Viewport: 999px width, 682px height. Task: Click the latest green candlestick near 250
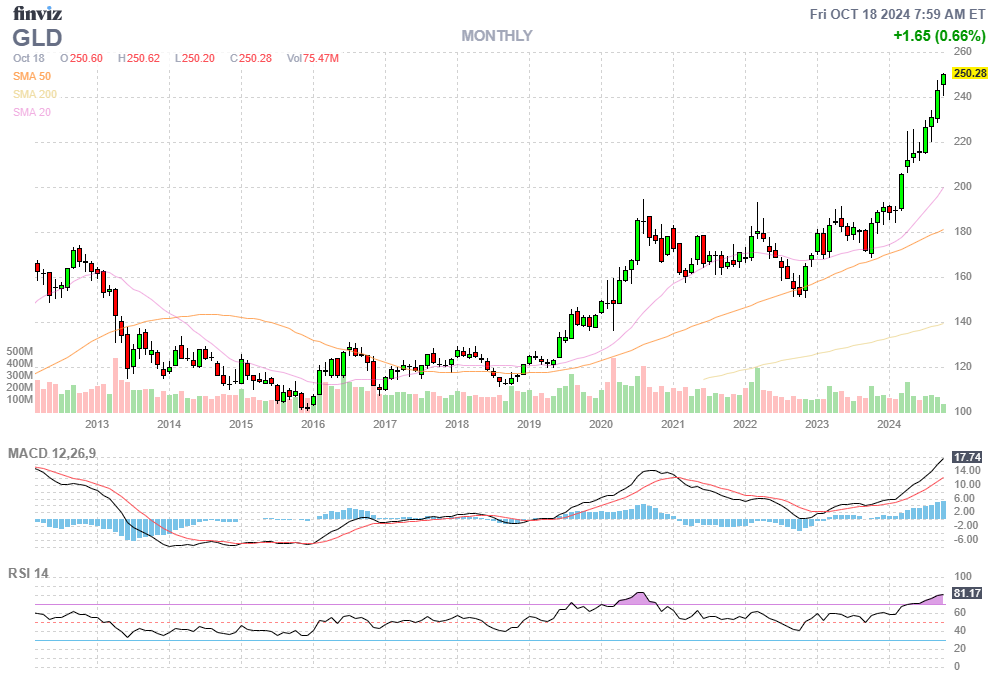click(x=943, y=81)
